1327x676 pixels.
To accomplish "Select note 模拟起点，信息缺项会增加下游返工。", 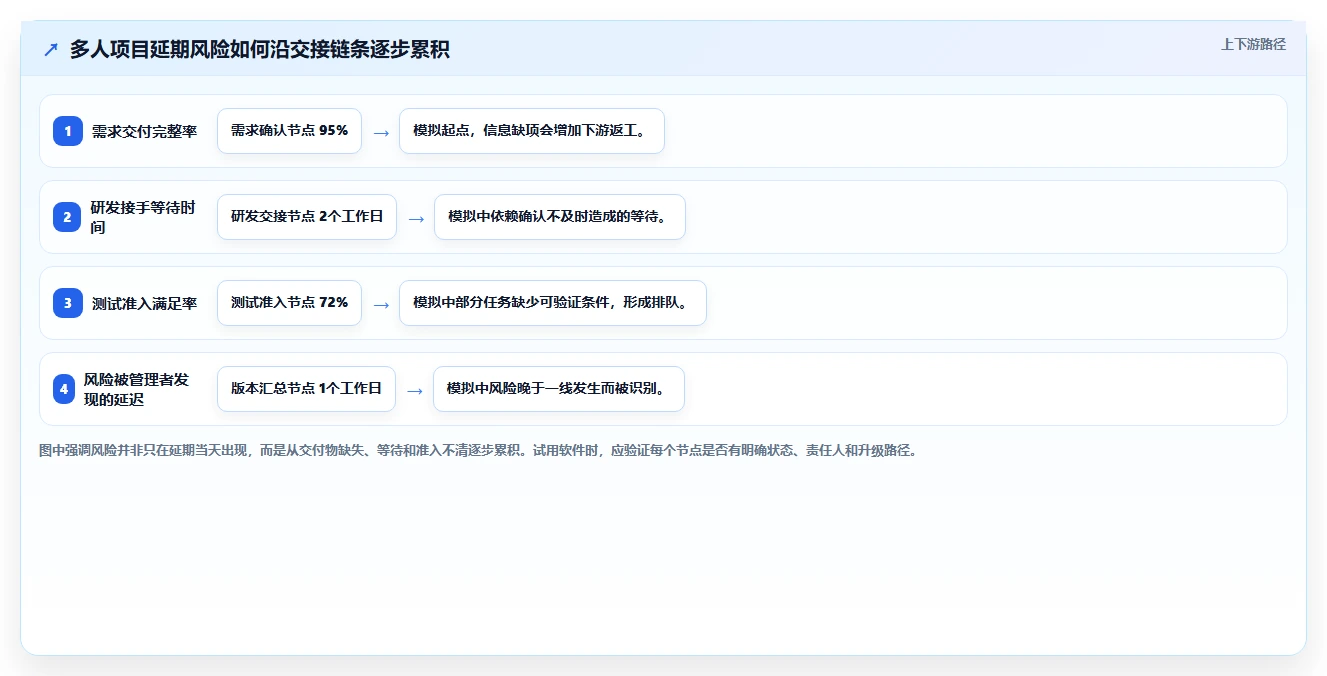I will 532,131.
